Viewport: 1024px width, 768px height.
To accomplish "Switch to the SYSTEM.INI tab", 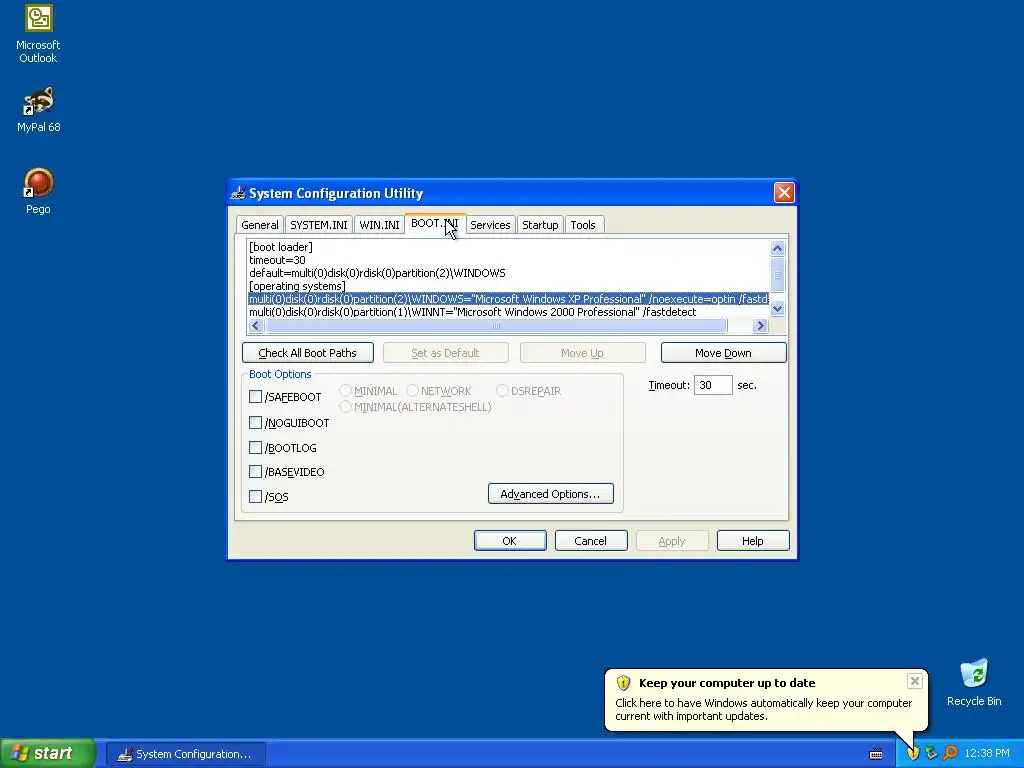I will (319, 225).
